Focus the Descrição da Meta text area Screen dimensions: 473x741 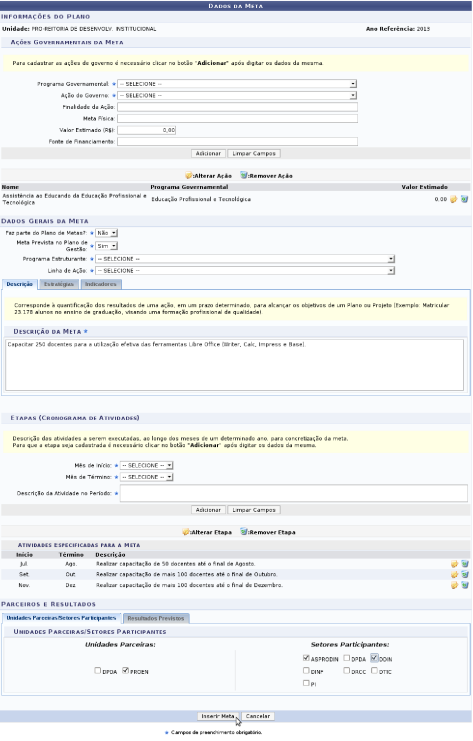[234, 365]
